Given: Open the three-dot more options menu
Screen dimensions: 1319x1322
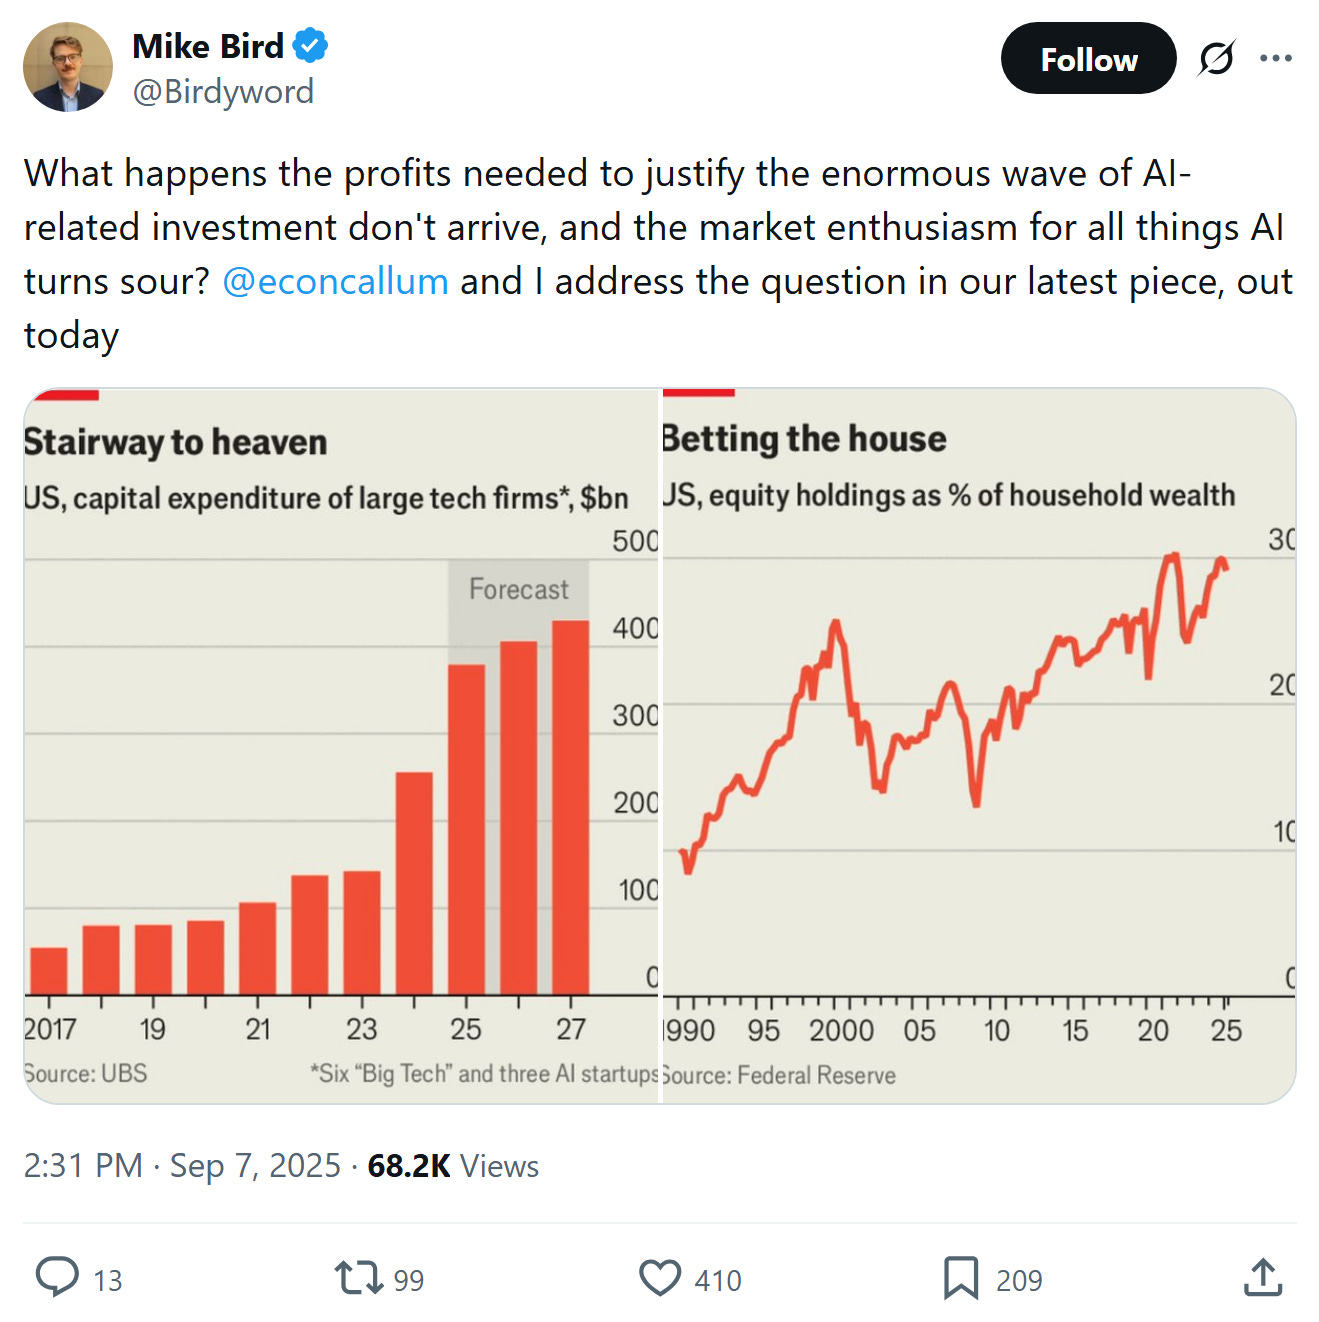Looking at the screenshot, I should (1275, 59).
